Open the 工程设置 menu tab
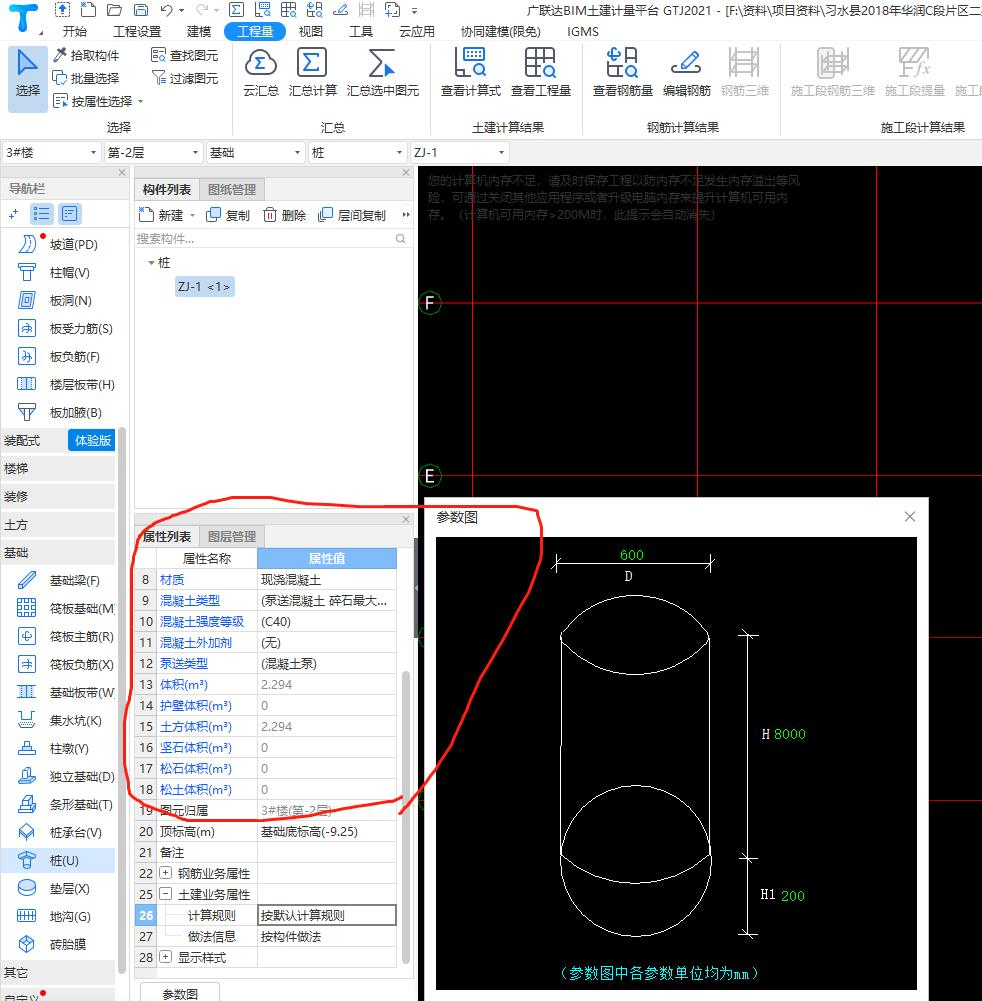Image resolution: width=982 pixels, height=1001 pixels. coord(137,31)
